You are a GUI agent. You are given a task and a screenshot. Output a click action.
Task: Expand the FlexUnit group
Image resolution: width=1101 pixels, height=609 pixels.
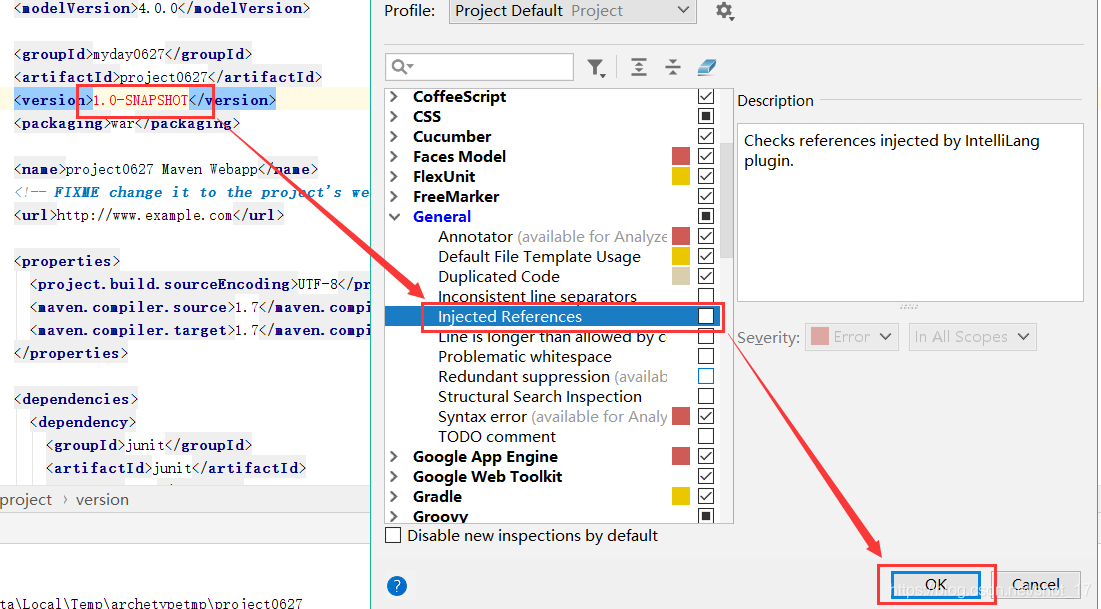click(x=394, y=176)
